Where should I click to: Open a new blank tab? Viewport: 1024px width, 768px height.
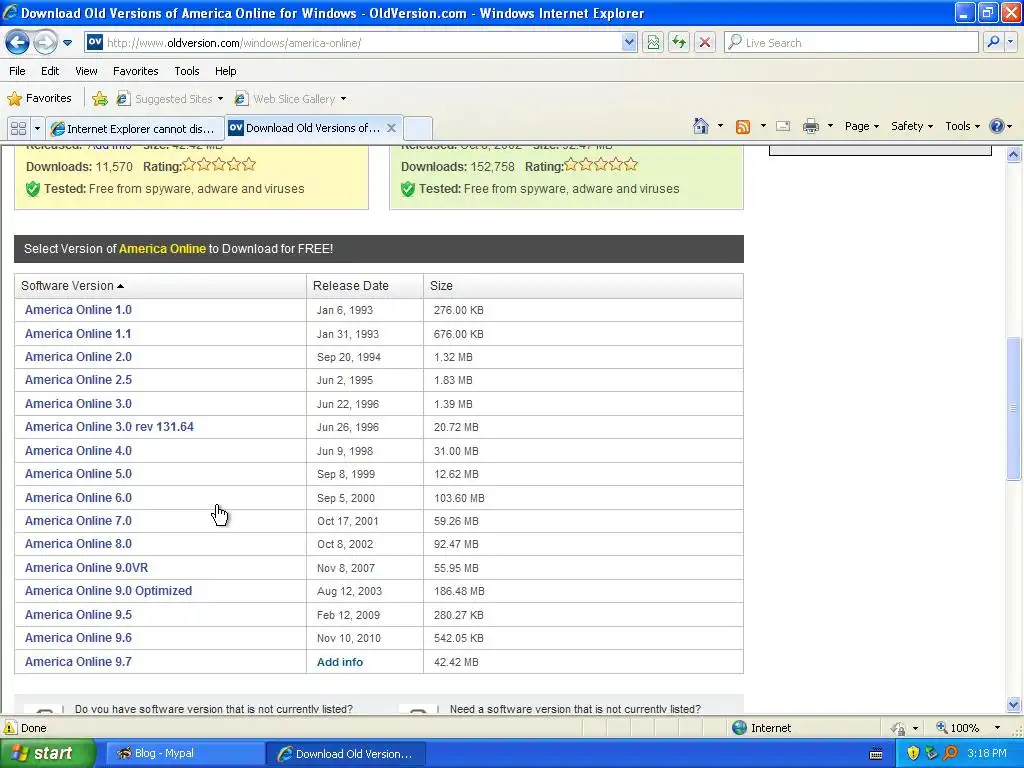[x=417, y=128]
